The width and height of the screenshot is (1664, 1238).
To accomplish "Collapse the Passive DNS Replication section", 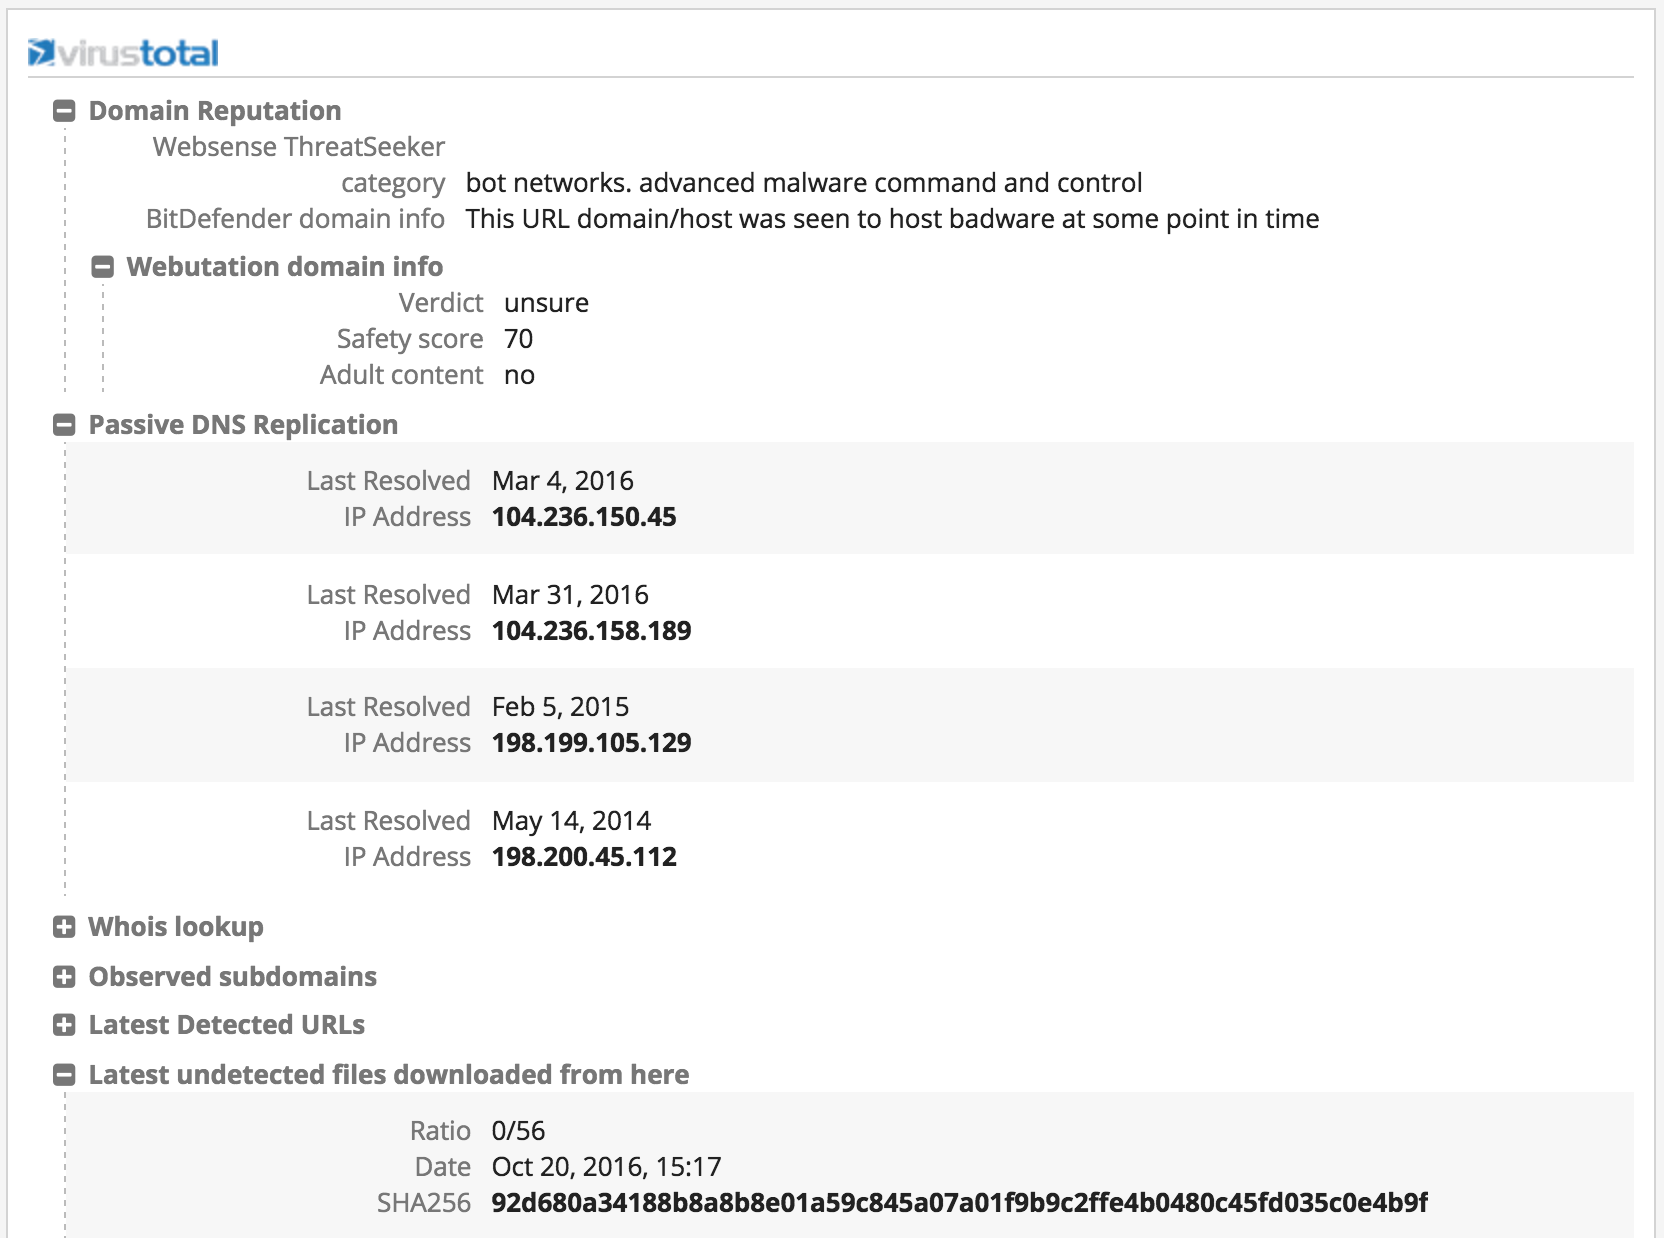I will (x=64, y=425).
